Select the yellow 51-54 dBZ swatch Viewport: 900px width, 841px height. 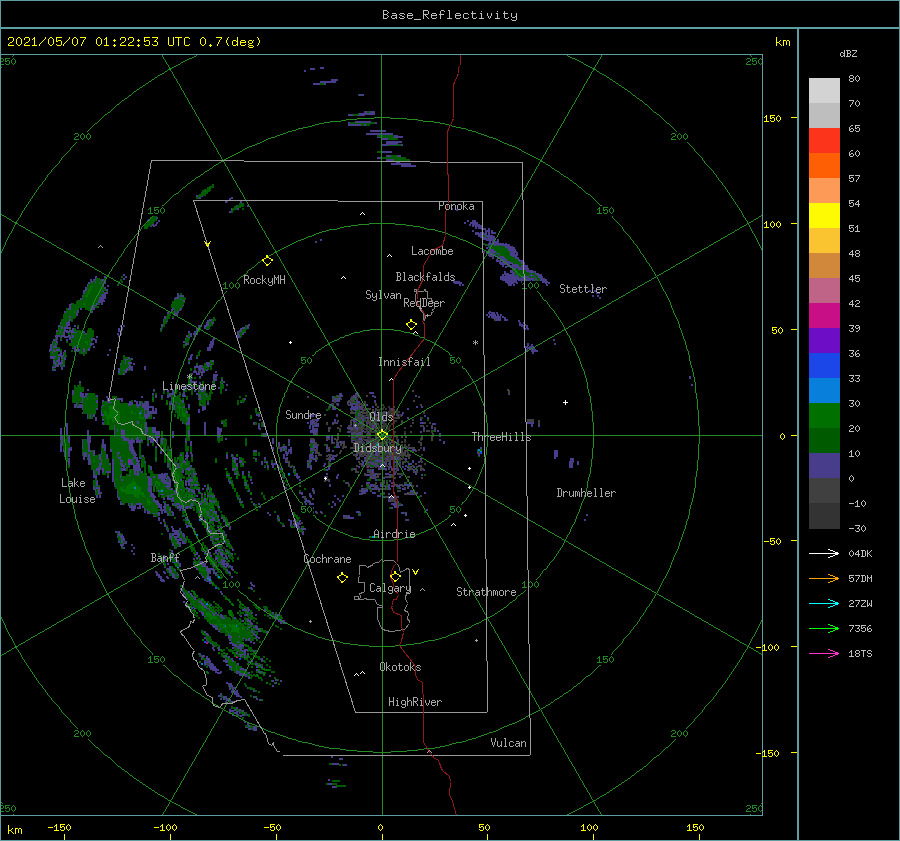(824, 216)
